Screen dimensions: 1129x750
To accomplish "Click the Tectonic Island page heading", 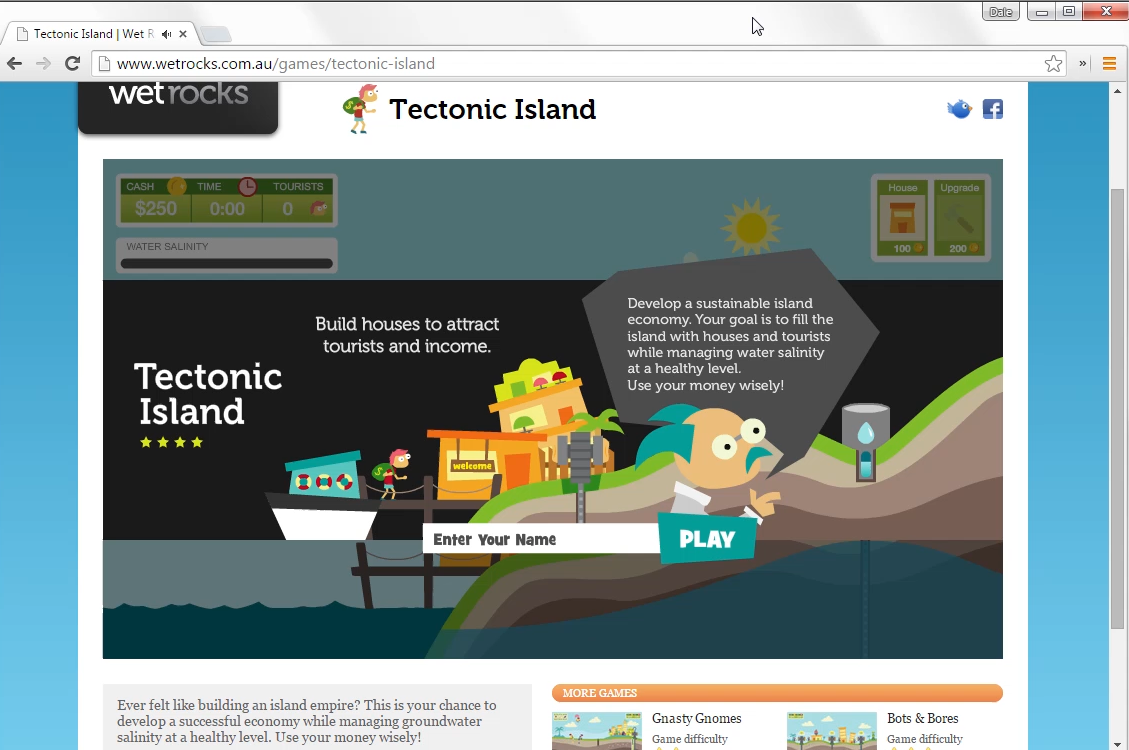I will [492, 109].
